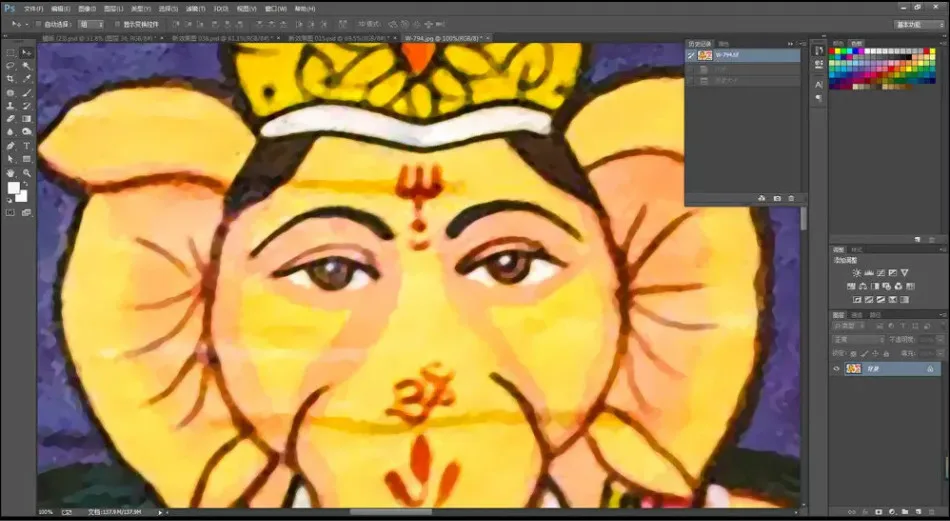This screenshot has height=521, width=950.
Task: Click the screen mode icon in toolbox
Action: pos(27,213)
